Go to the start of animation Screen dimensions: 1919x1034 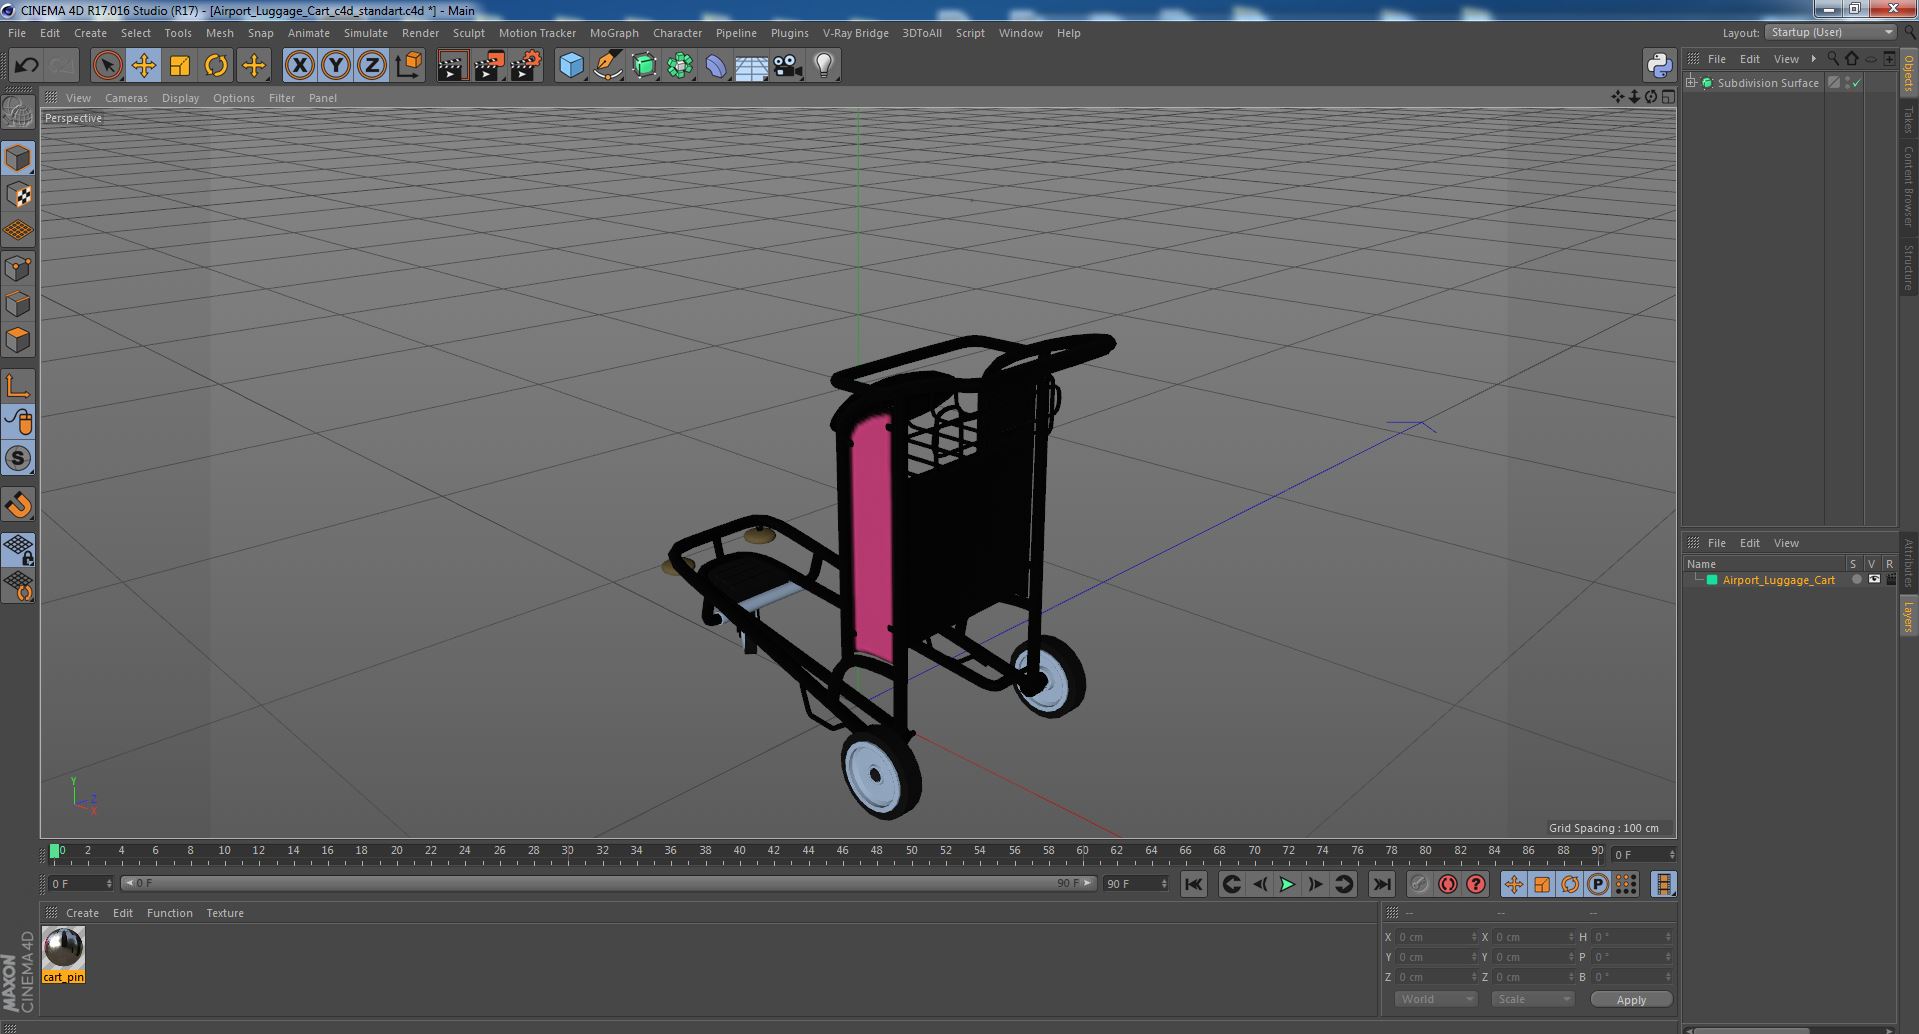(x=1193, y=884)
